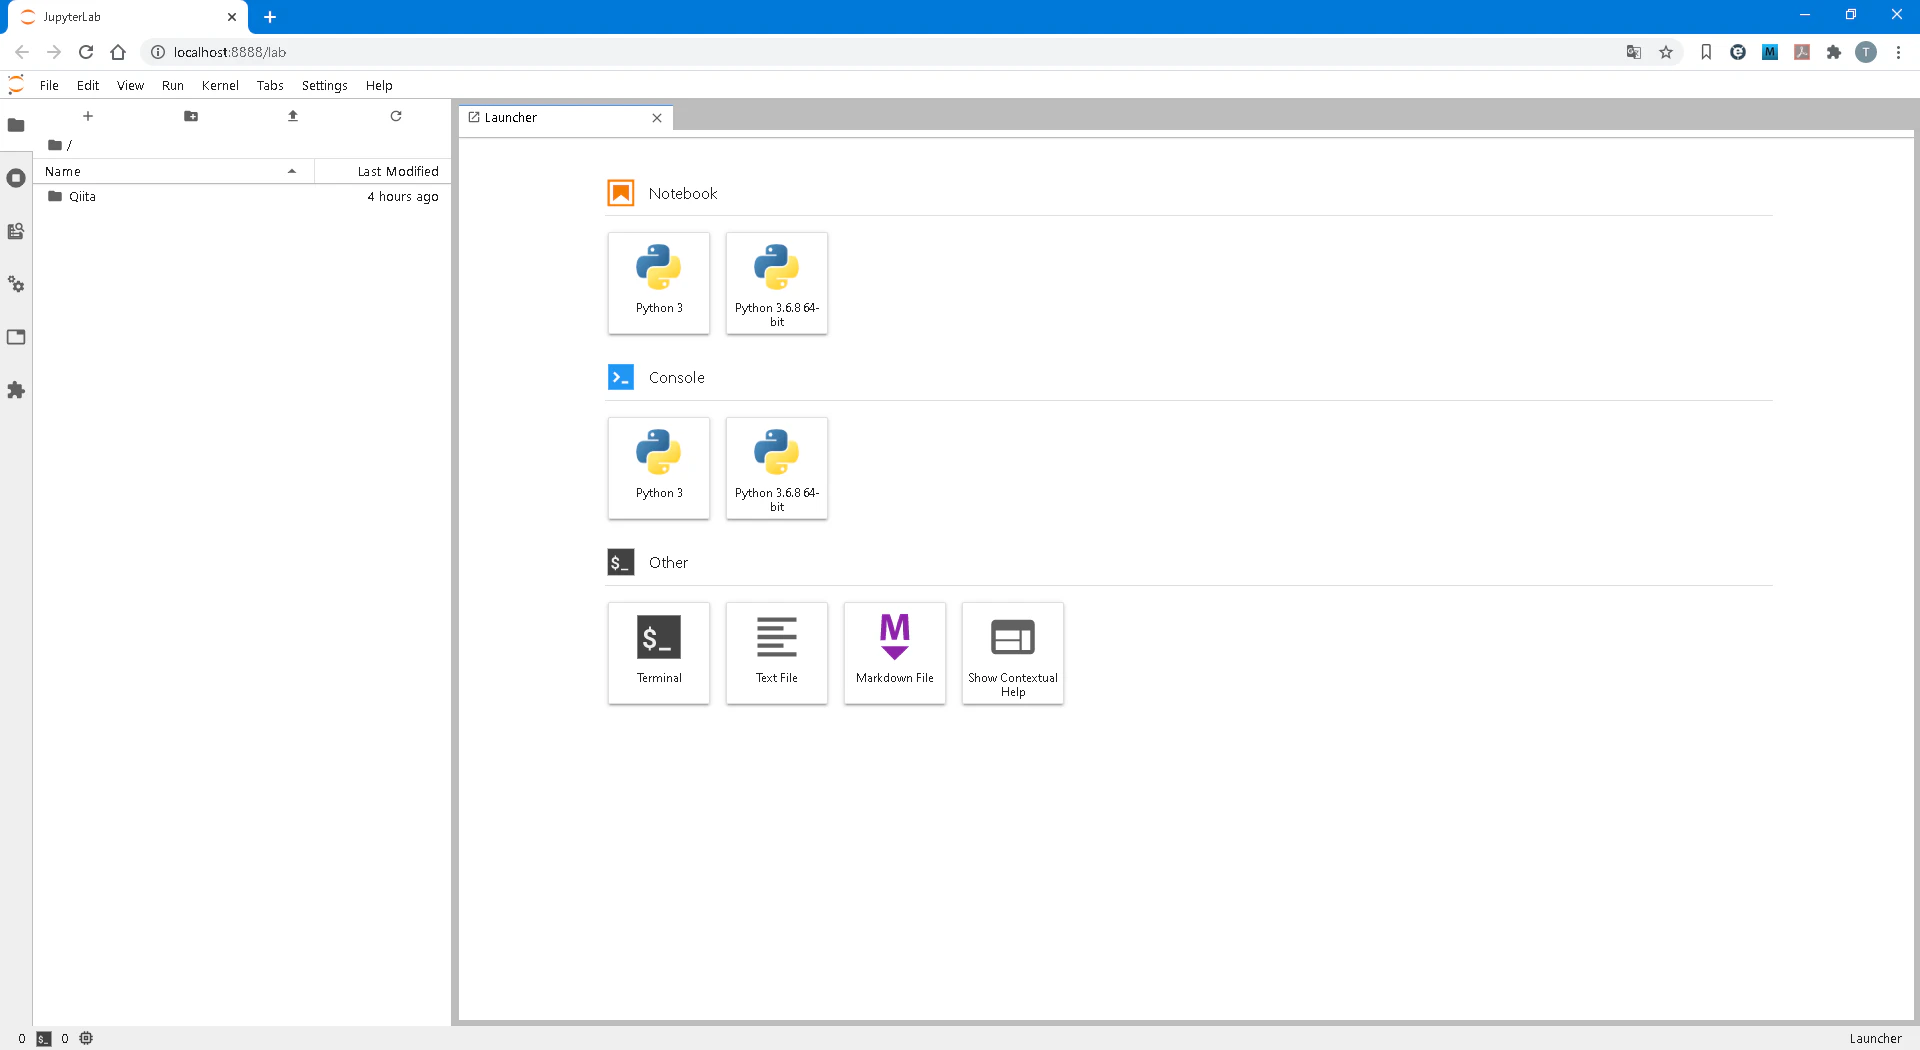Viewport: 1920px width, 1050px height.
Task: Open the File Browser sidebar panel
Action: (x=16, y=125)
